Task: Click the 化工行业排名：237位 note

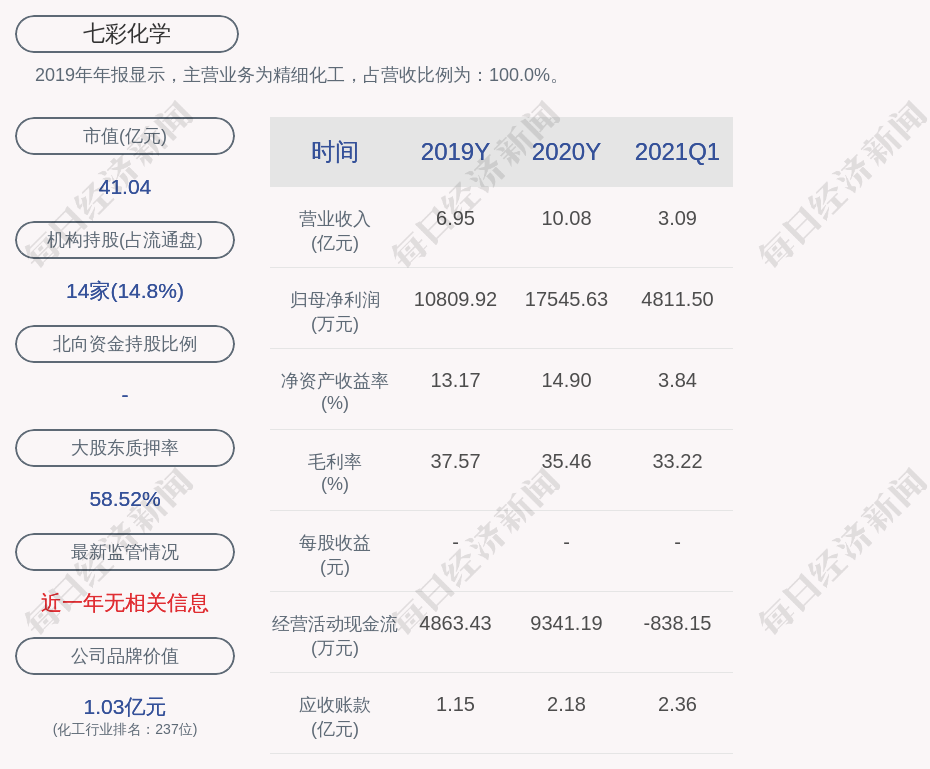Action: click(125, 729)
